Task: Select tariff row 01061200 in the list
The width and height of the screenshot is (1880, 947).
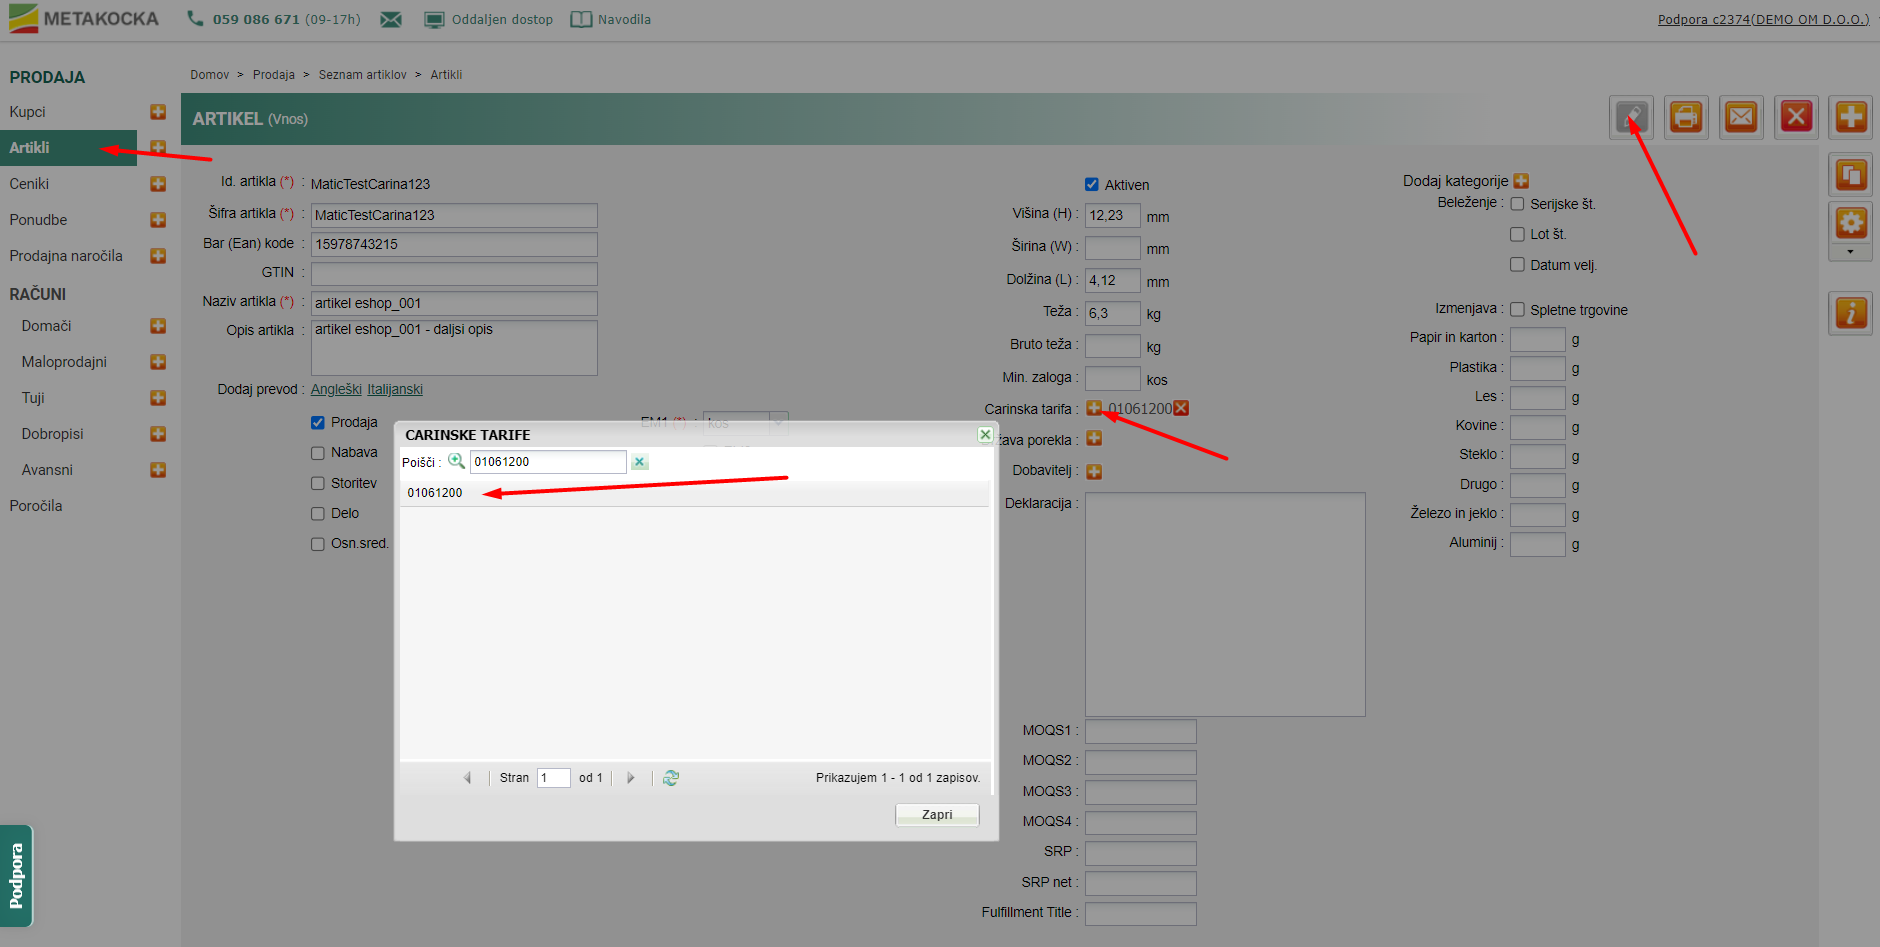Action: [435, 493]
